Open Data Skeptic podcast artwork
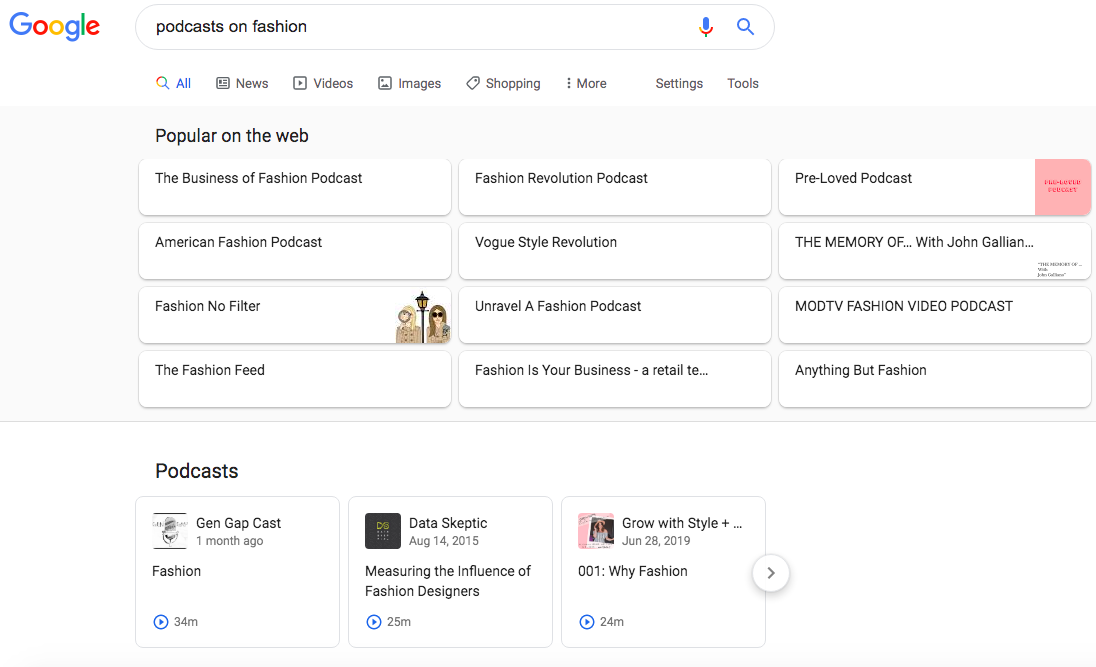 tap(383, 531)
